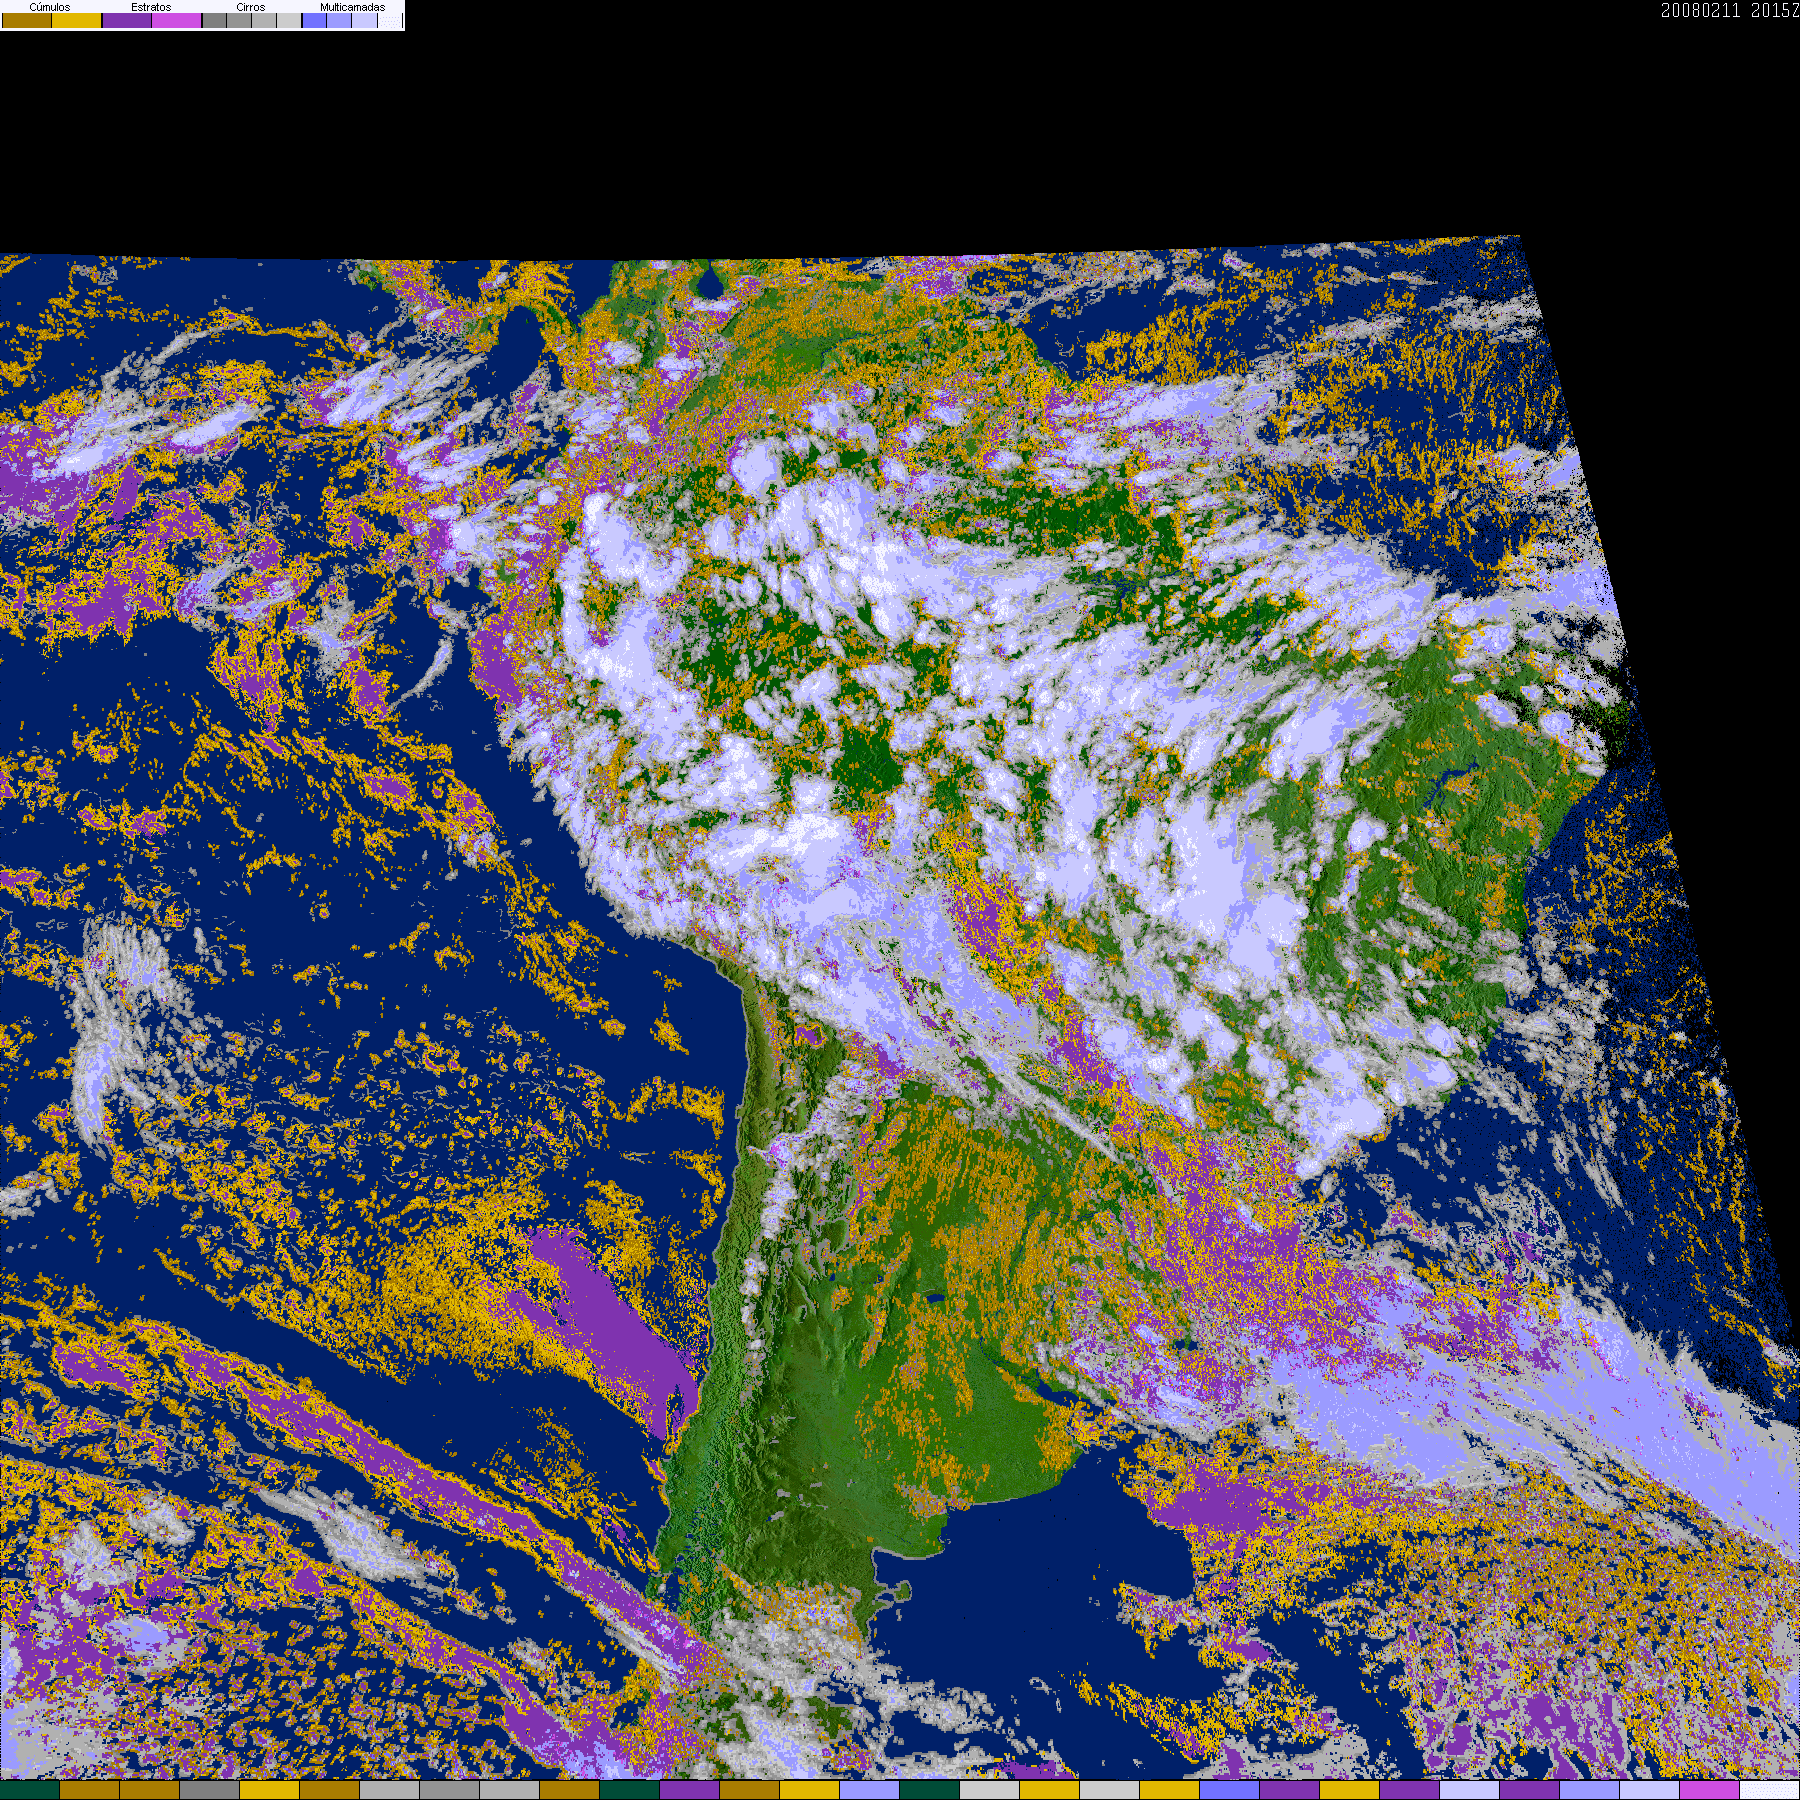Click the 20080211 2015Z timestamp
The width and height of the screenshot is (1800, 1800).
tap(1729, 10)
